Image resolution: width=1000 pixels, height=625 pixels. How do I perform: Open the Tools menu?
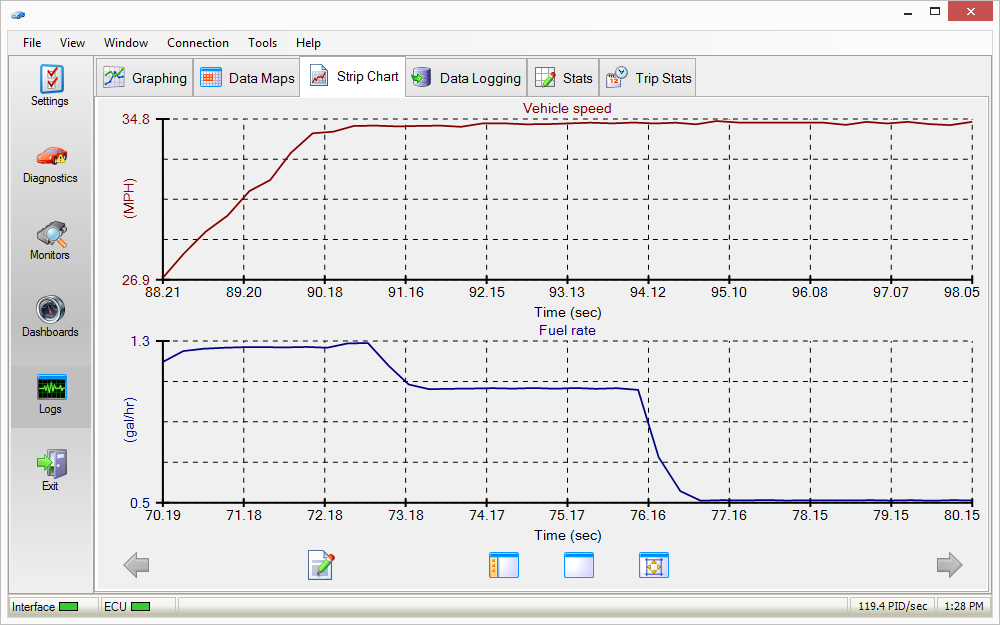tap(263, 43)
